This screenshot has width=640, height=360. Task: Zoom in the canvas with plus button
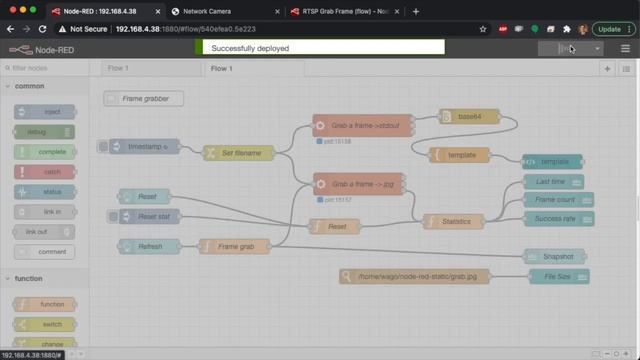[626, 354]
